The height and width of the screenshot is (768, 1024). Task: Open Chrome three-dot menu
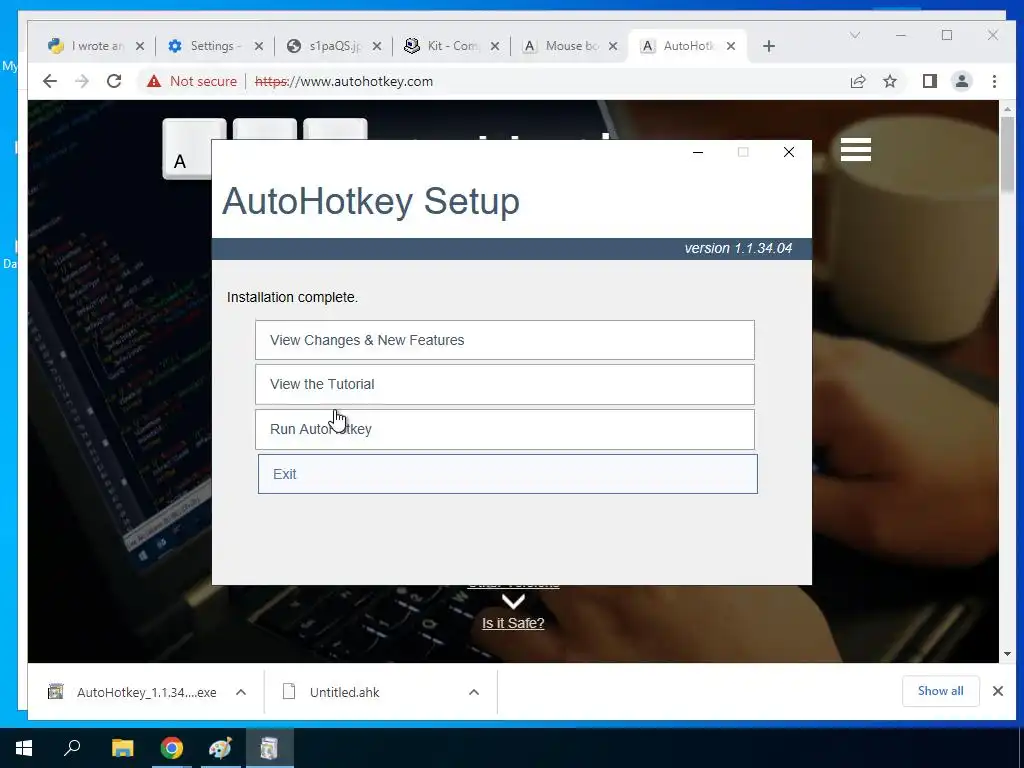coord(994,81)
